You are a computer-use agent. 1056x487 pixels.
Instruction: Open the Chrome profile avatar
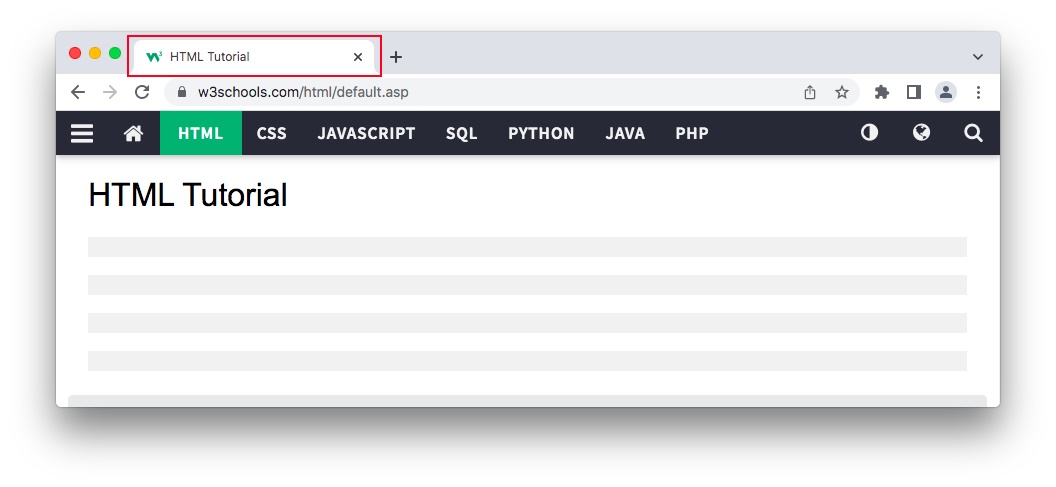click(945, 92)
